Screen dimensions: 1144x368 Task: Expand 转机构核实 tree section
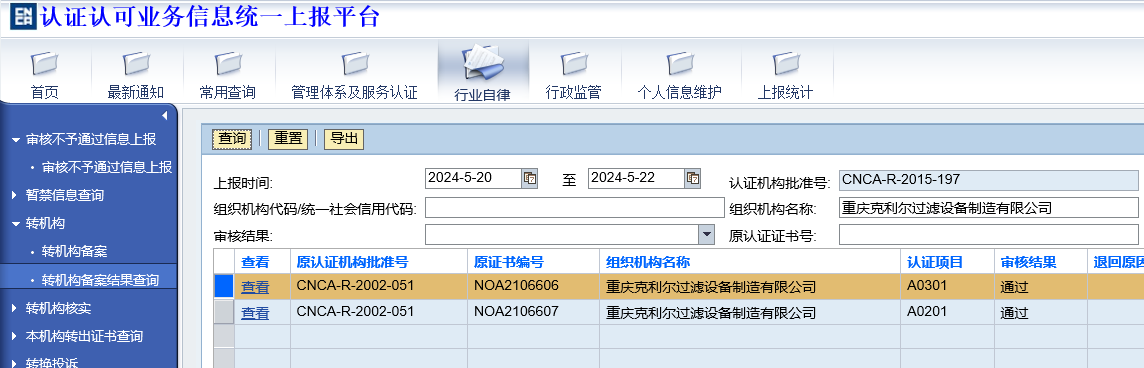coord(15,308)
